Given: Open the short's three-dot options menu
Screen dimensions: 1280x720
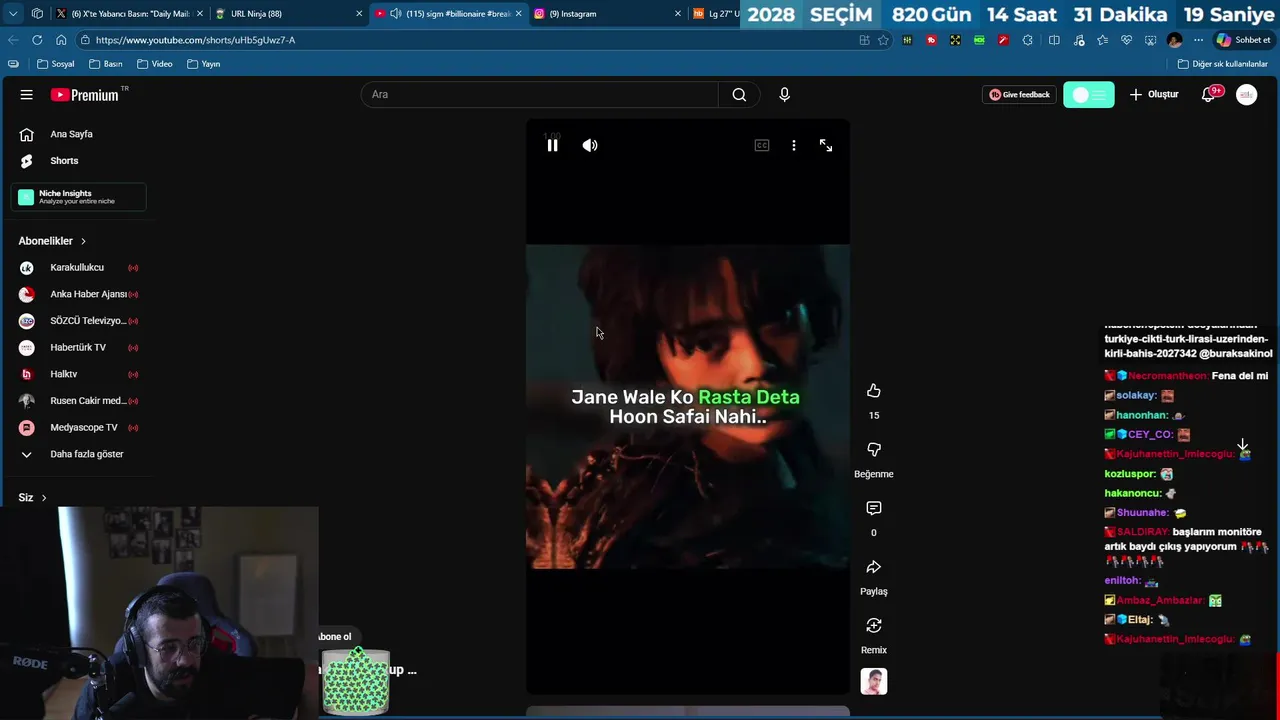Looking at the screenshot, I should (x=794, y=145).
